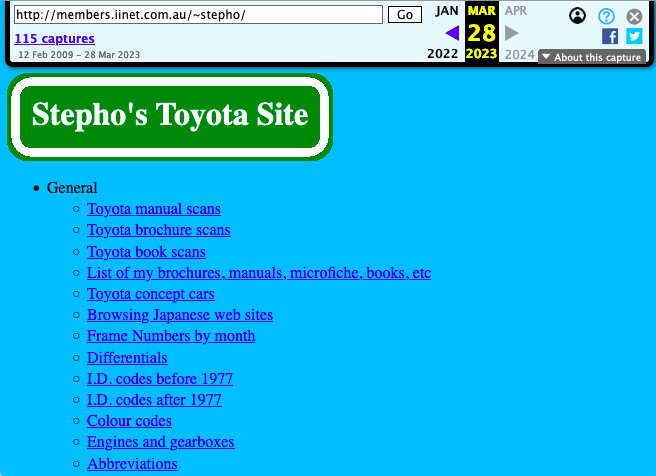This screenshot has width=656, height=476.
Task: Open Browsing Japanese web sites link
Action: [180, 315]
